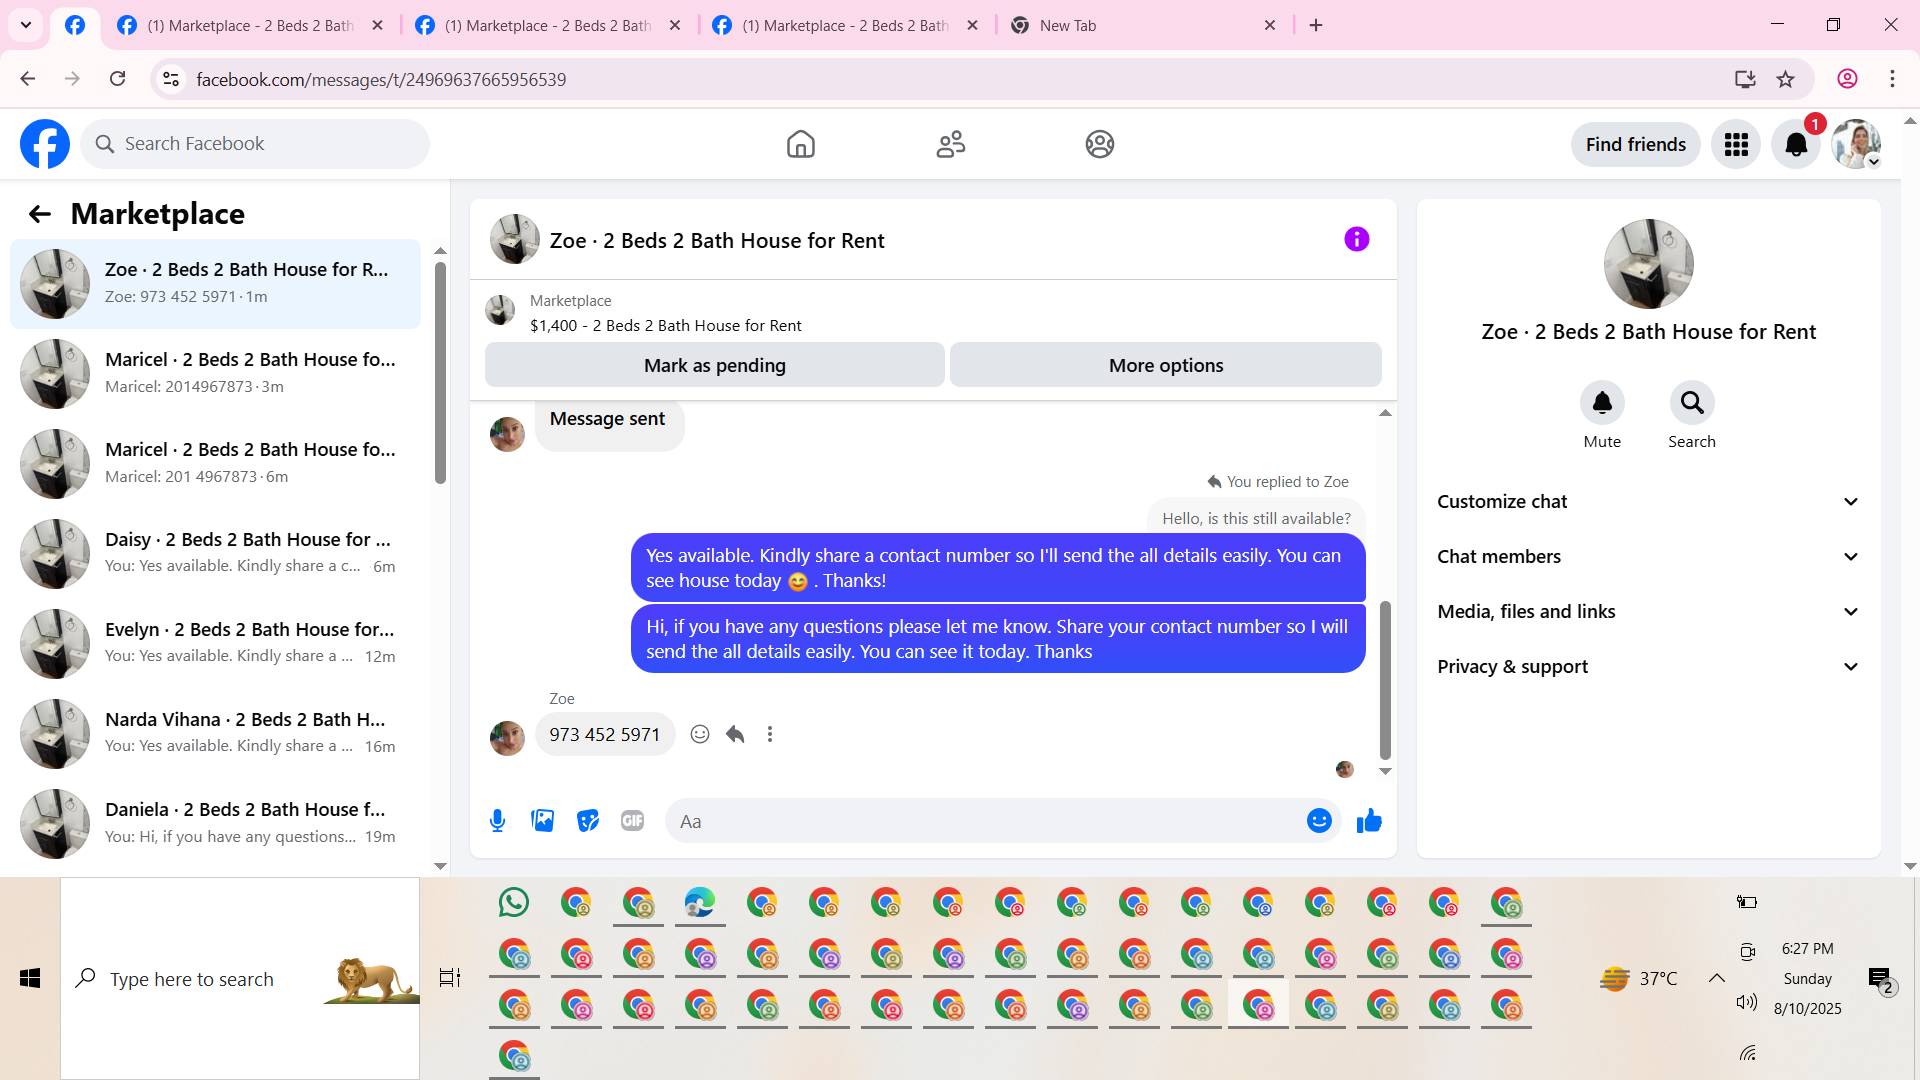Expand Privacy & support section
The image size is (1920, 1080).
click(1648, 667)
